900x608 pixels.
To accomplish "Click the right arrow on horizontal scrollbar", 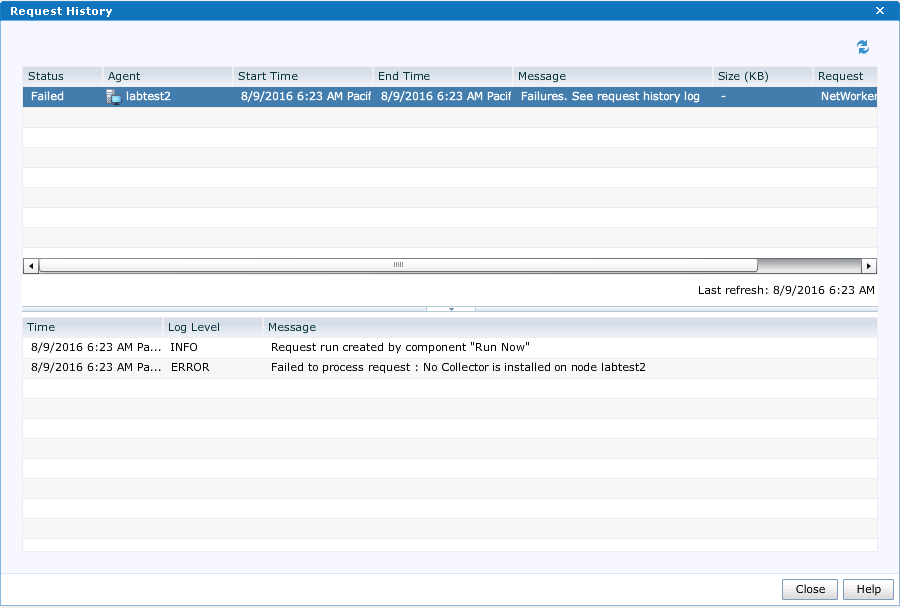I will point(869,265).
